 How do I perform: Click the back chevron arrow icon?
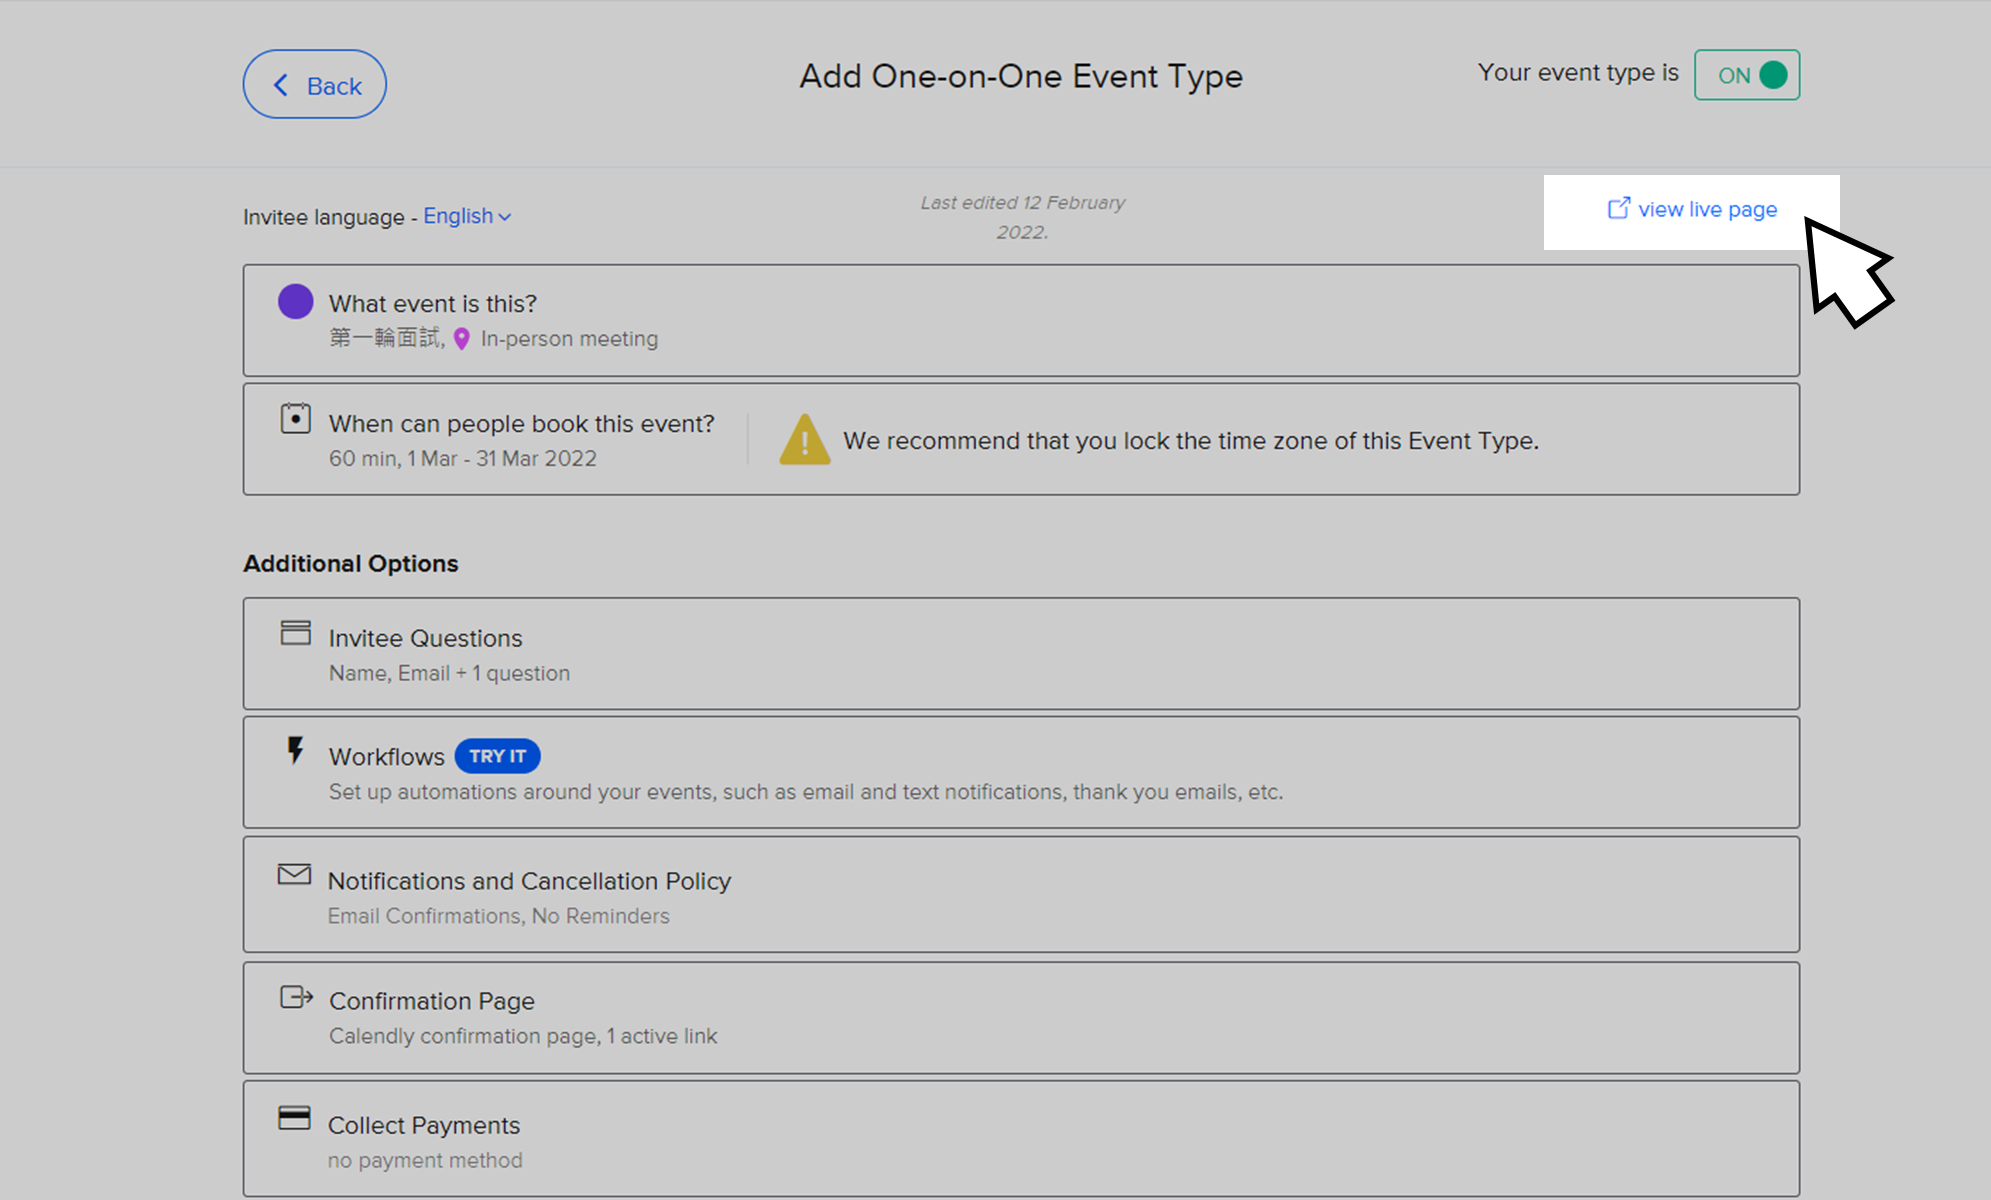coord(281,85)
